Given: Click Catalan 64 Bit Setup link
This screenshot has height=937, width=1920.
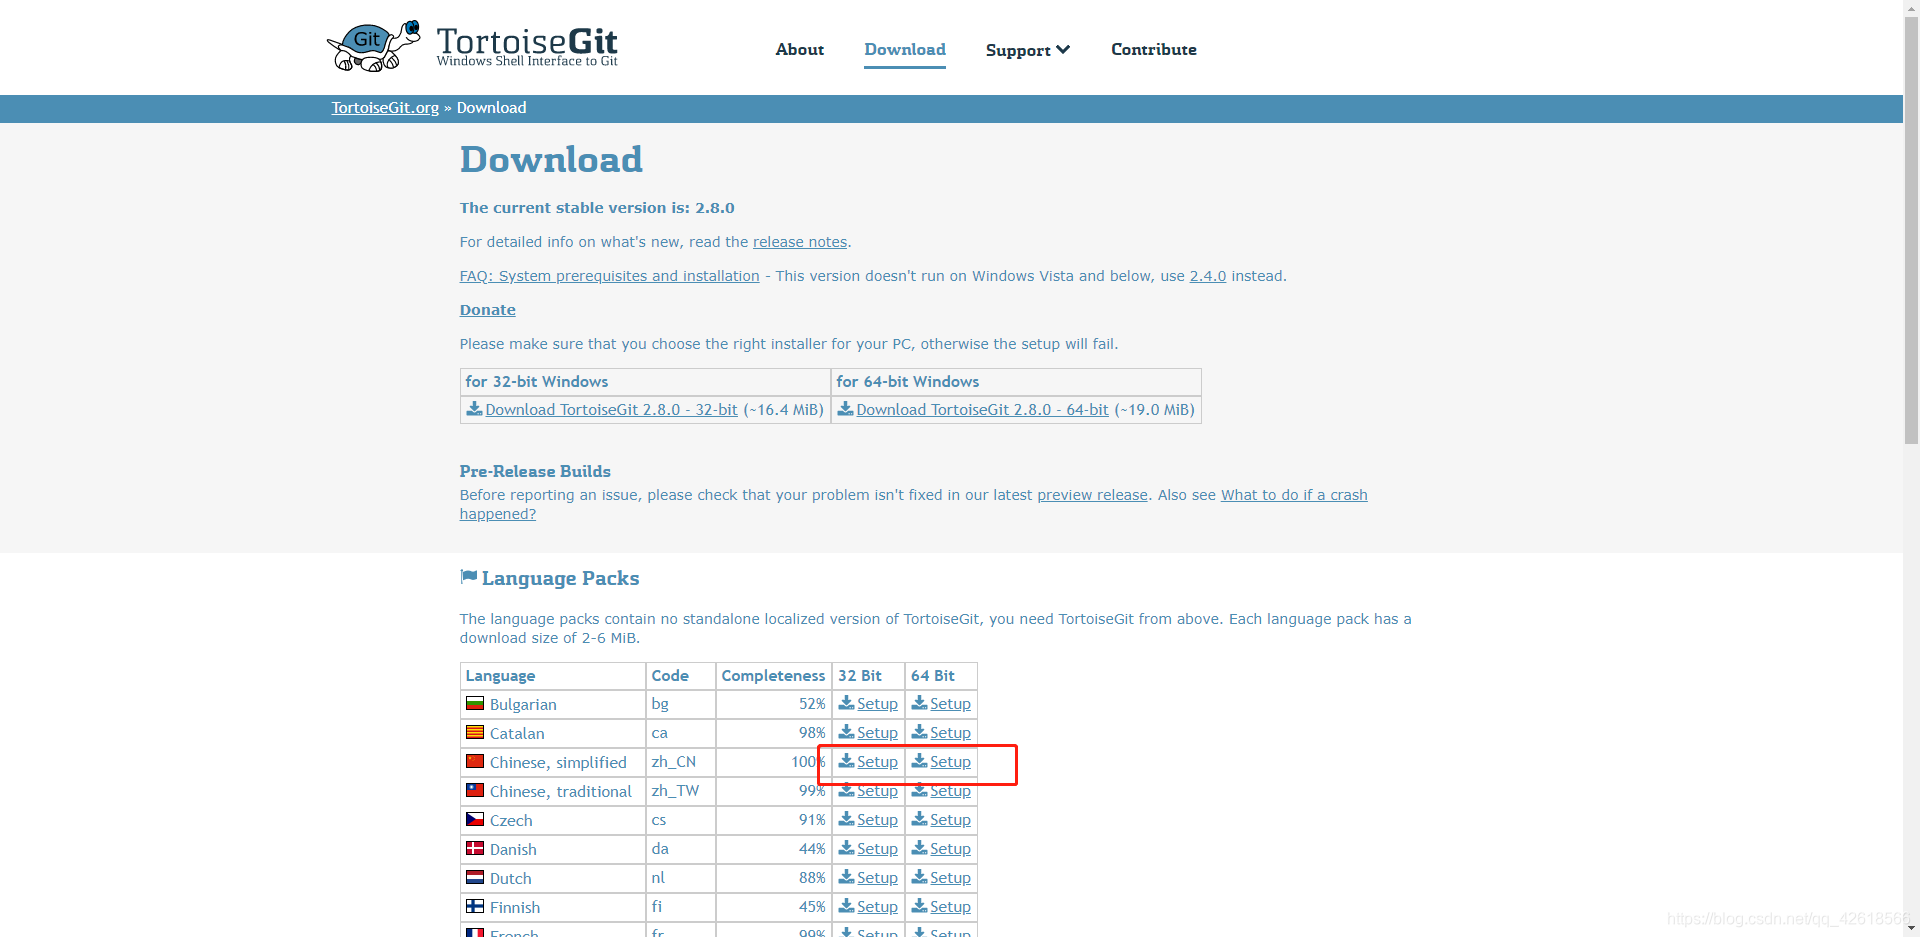Looking at the screenshot, I should 950,733.
